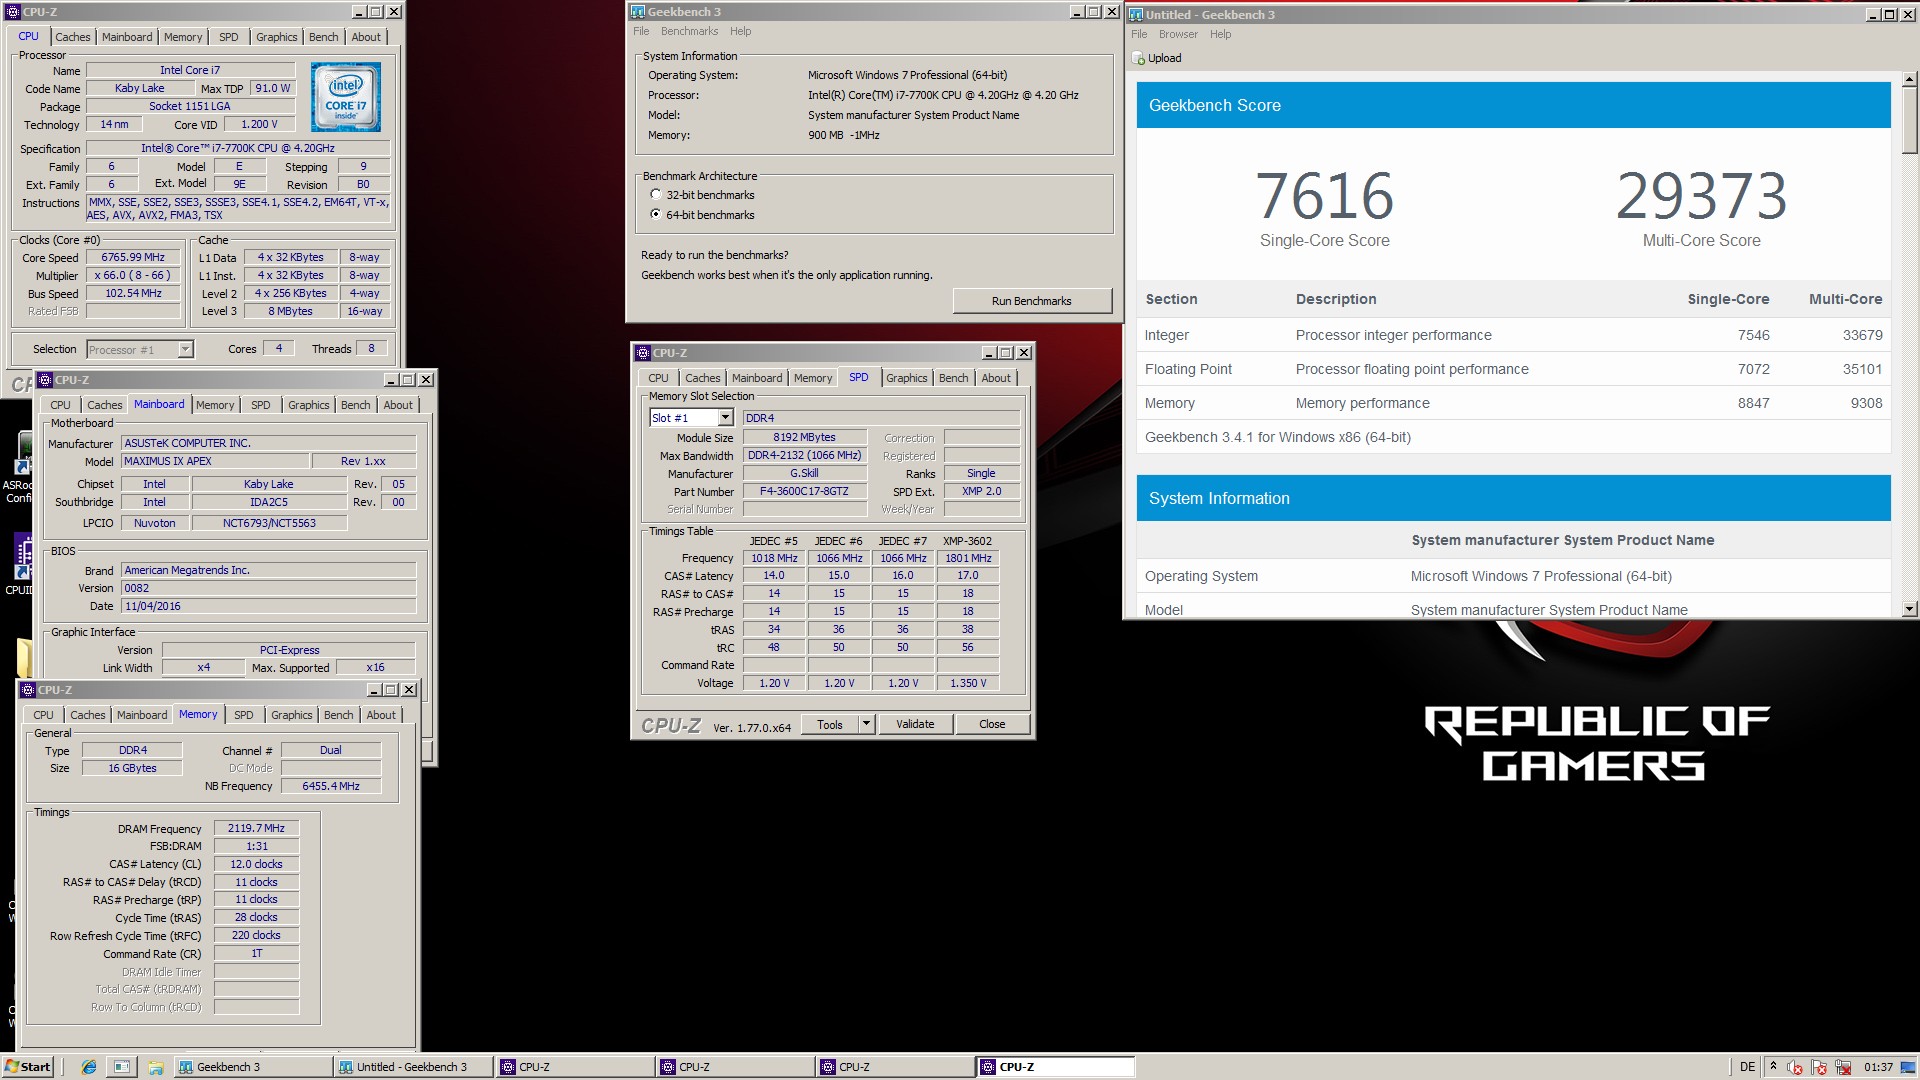The image size is (1920, 1080).
Task: Open the desktop folder icon beside the Memory window
Action: 24,657
